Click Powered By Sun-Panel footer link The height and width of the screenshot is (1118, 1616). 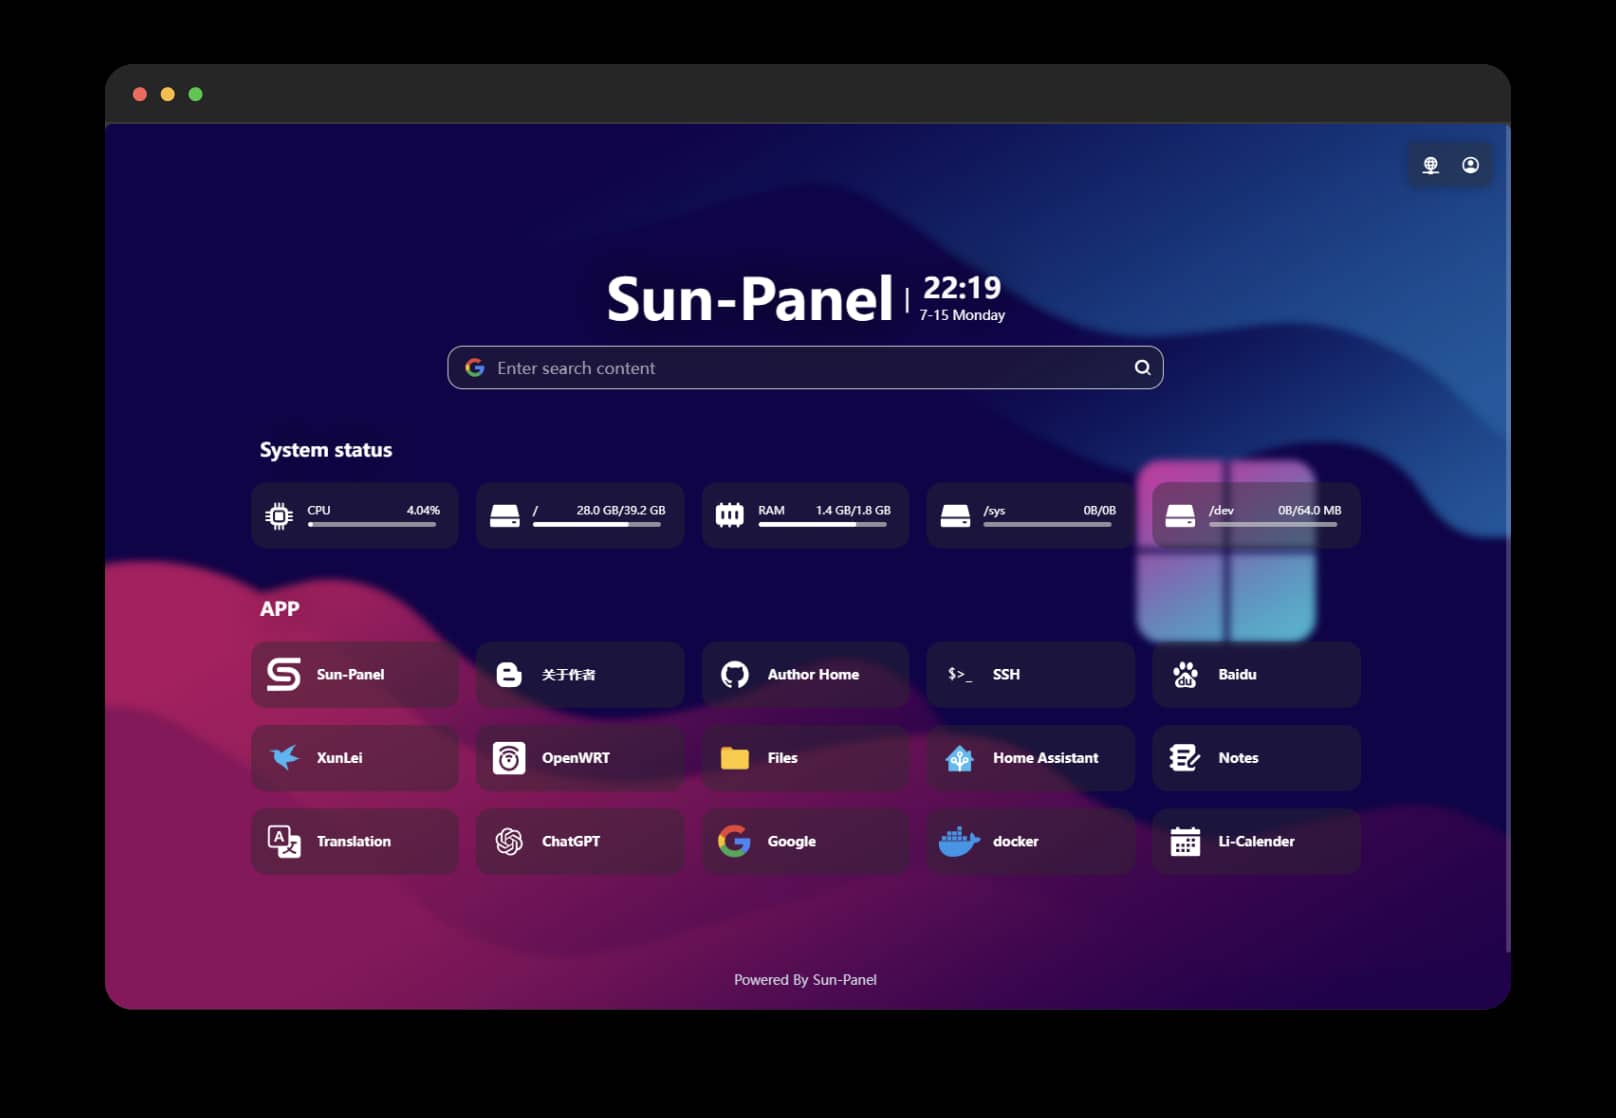[x=805, y=980]
